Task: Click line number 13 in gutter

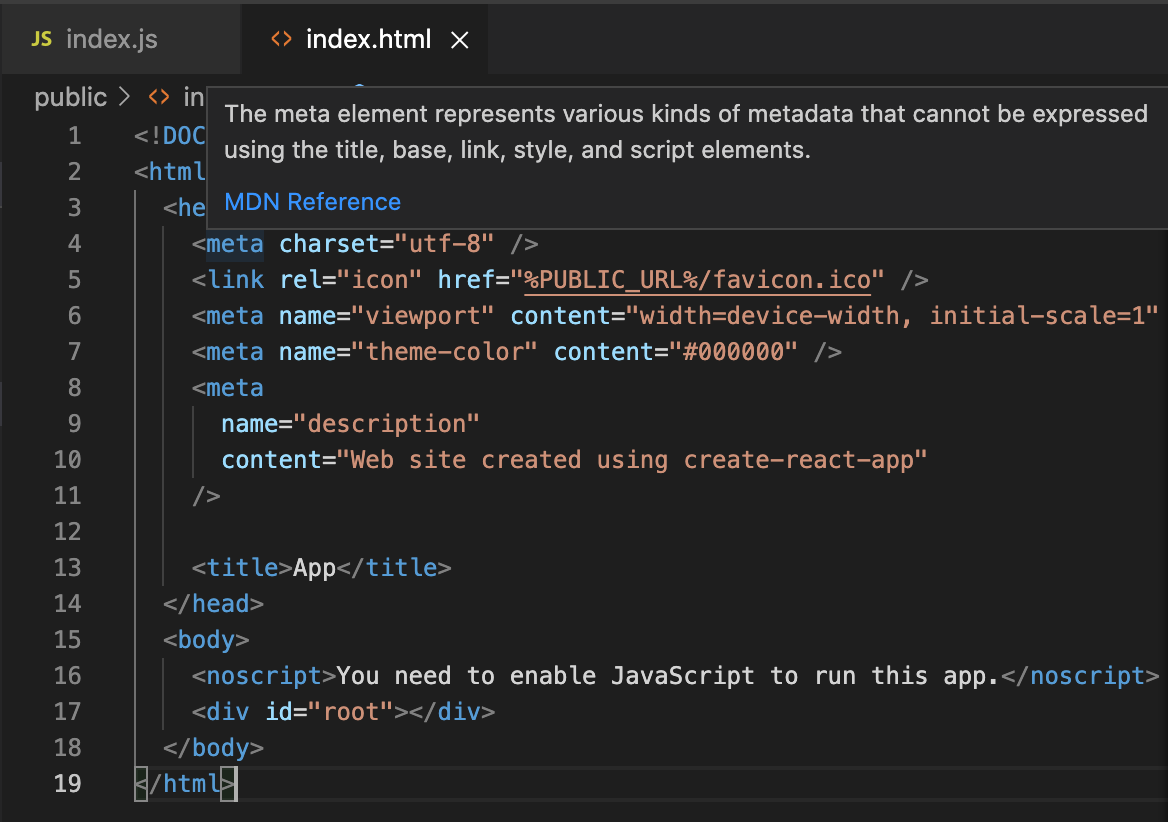Action: tap(68, 567)
